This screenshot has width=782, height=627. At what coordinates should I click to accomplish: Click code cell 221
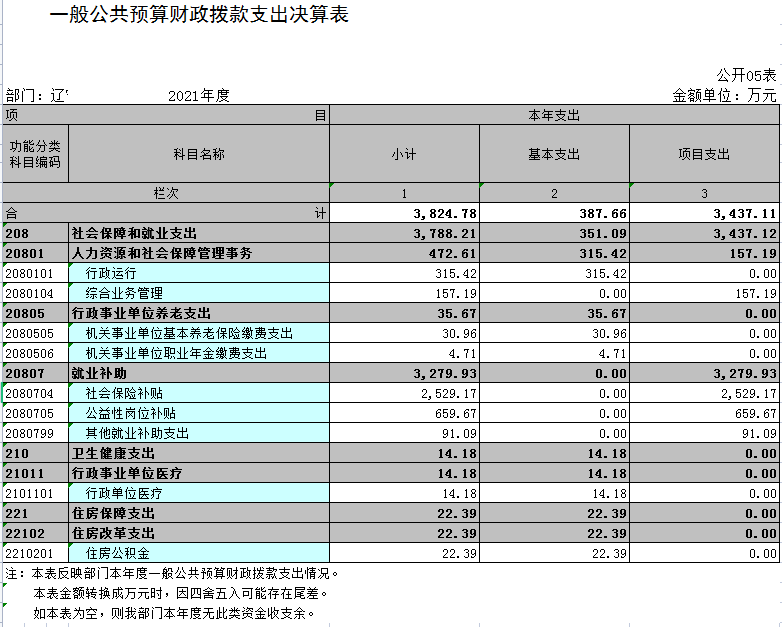click(35, 513)
